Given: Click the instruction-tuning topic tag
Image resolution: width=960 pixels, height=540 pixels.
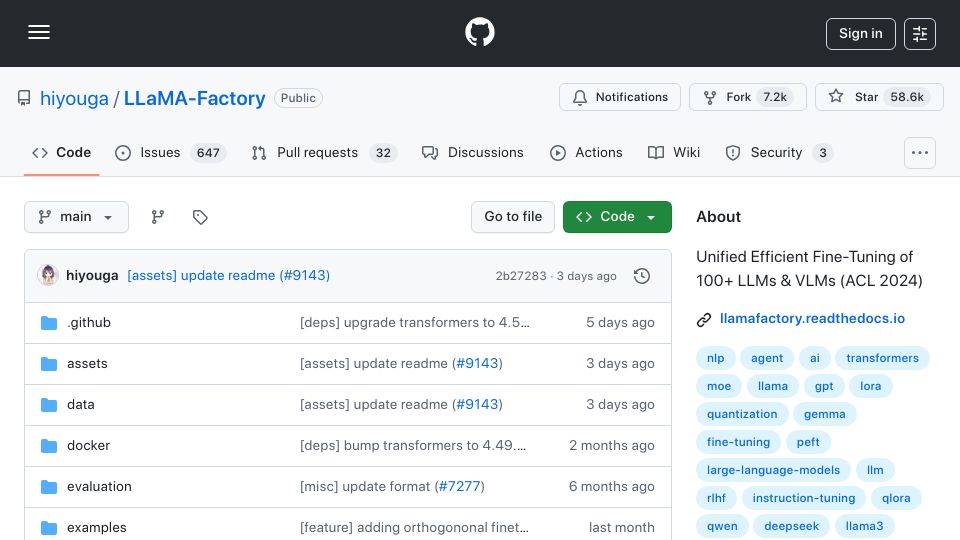Looking at the screenshot, I should (803, 498).
